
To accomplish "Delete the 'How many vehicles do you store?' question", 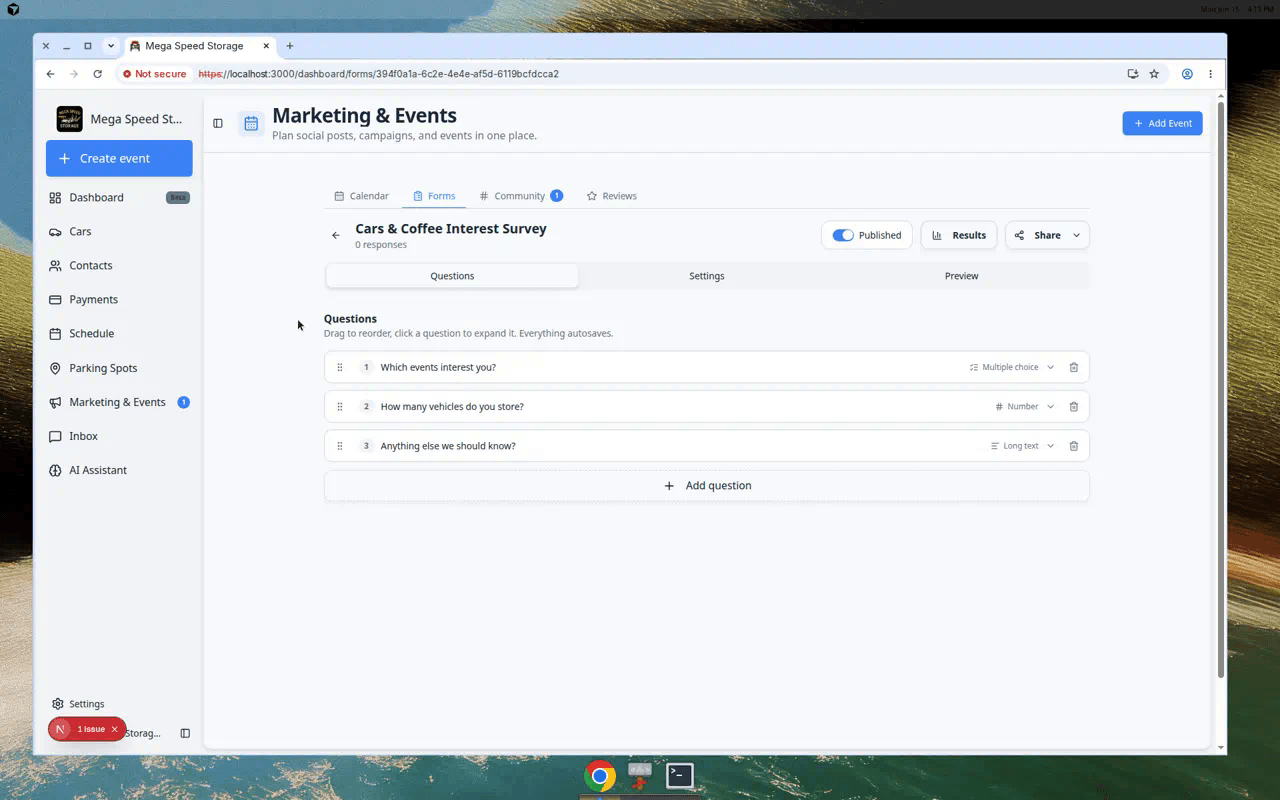I will 1074,407.
